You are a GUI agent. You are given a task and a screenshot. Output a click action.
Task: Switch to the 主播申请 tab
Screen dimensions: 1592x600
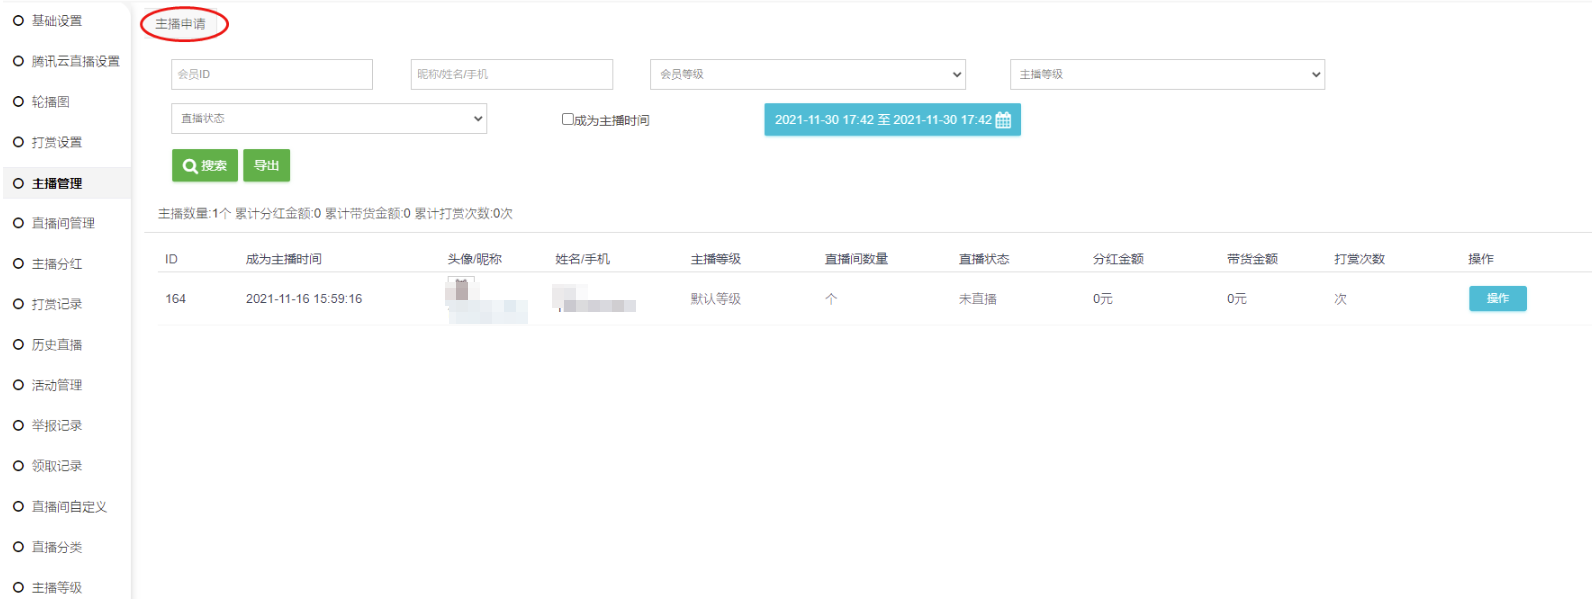pos(181,24)
